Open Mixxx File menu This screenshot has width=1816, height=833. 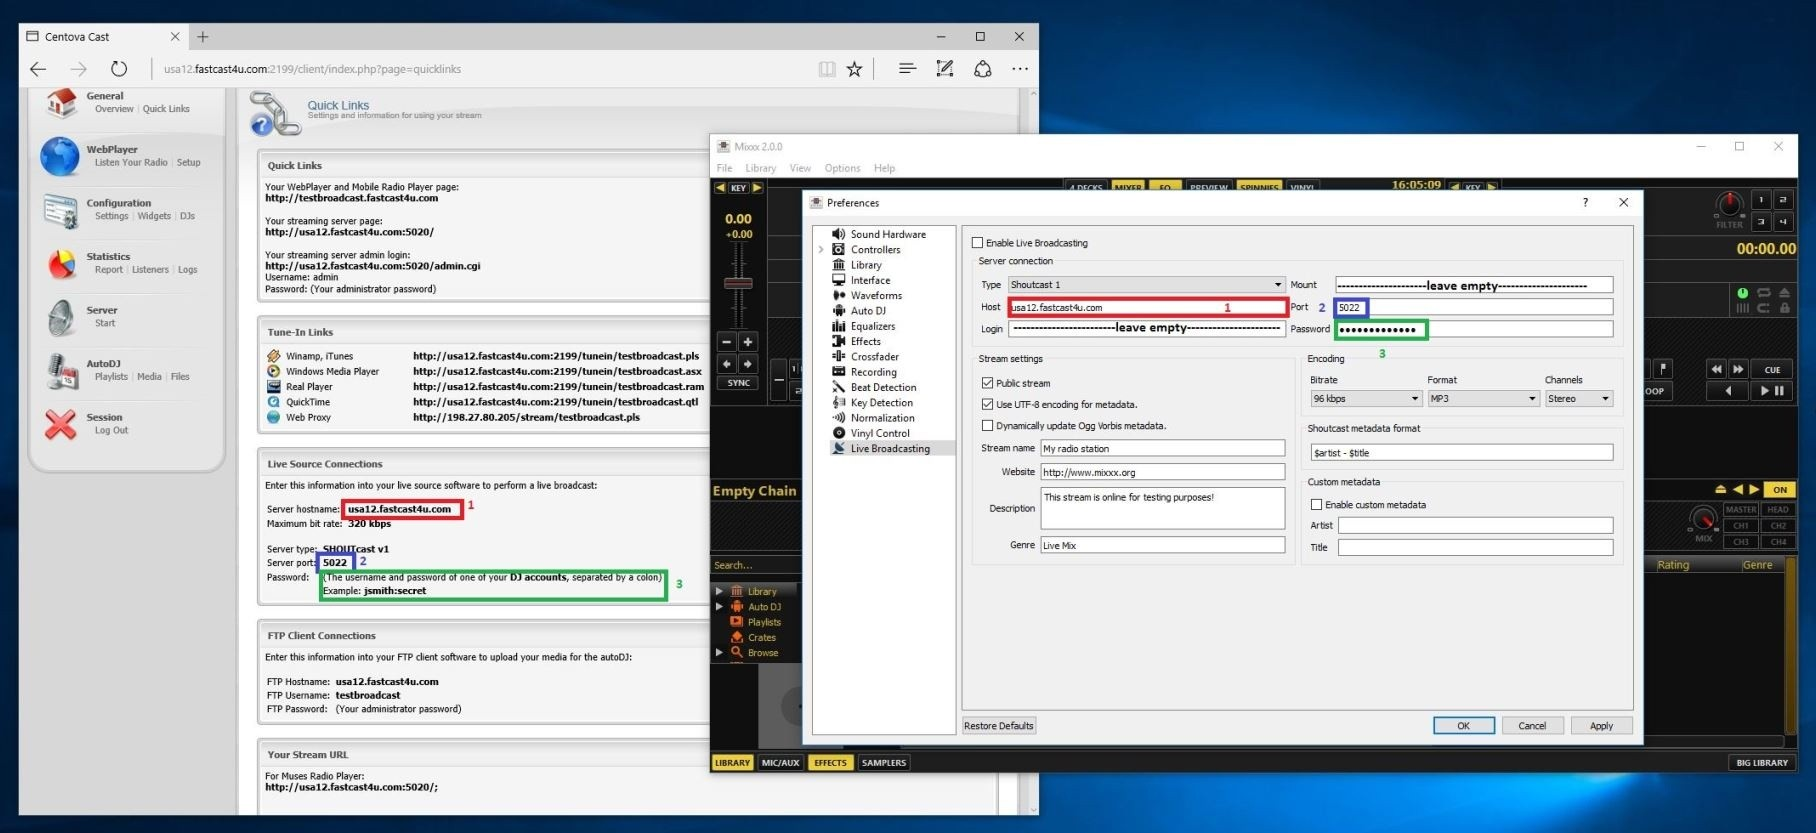[724, 168]
